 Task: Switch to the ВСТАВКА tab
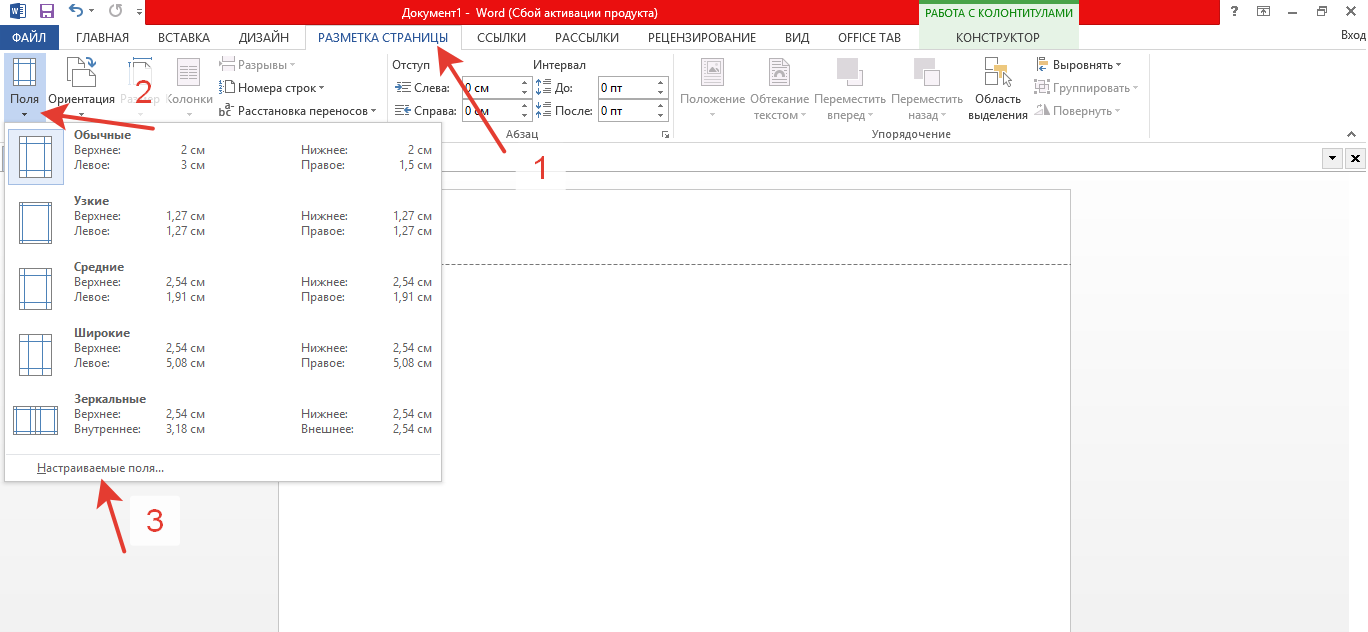(x=184, y=38)
